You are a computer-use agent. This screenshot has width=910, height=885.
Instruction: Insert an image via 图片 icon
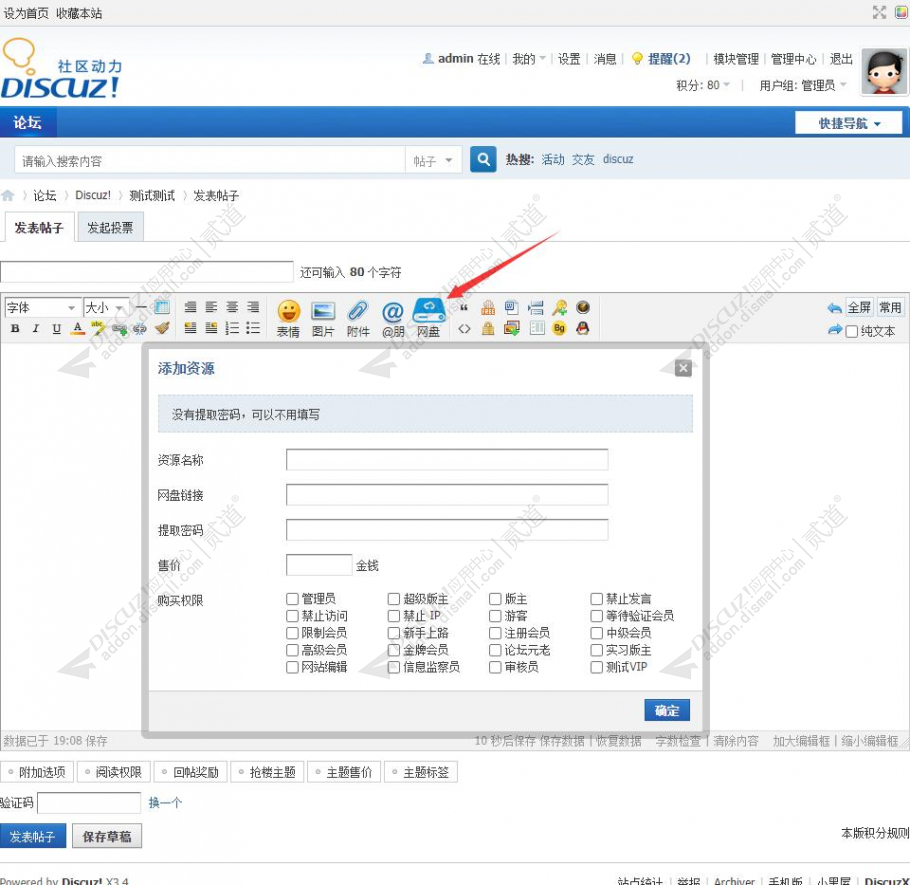[323, 318]
